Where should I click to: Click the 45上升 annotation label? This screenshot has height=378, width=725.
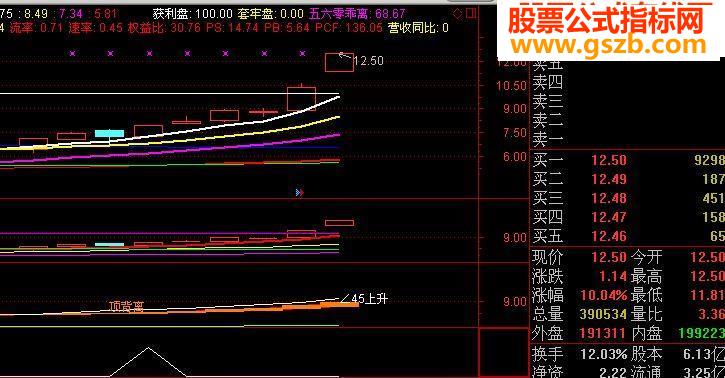[369, 299]
